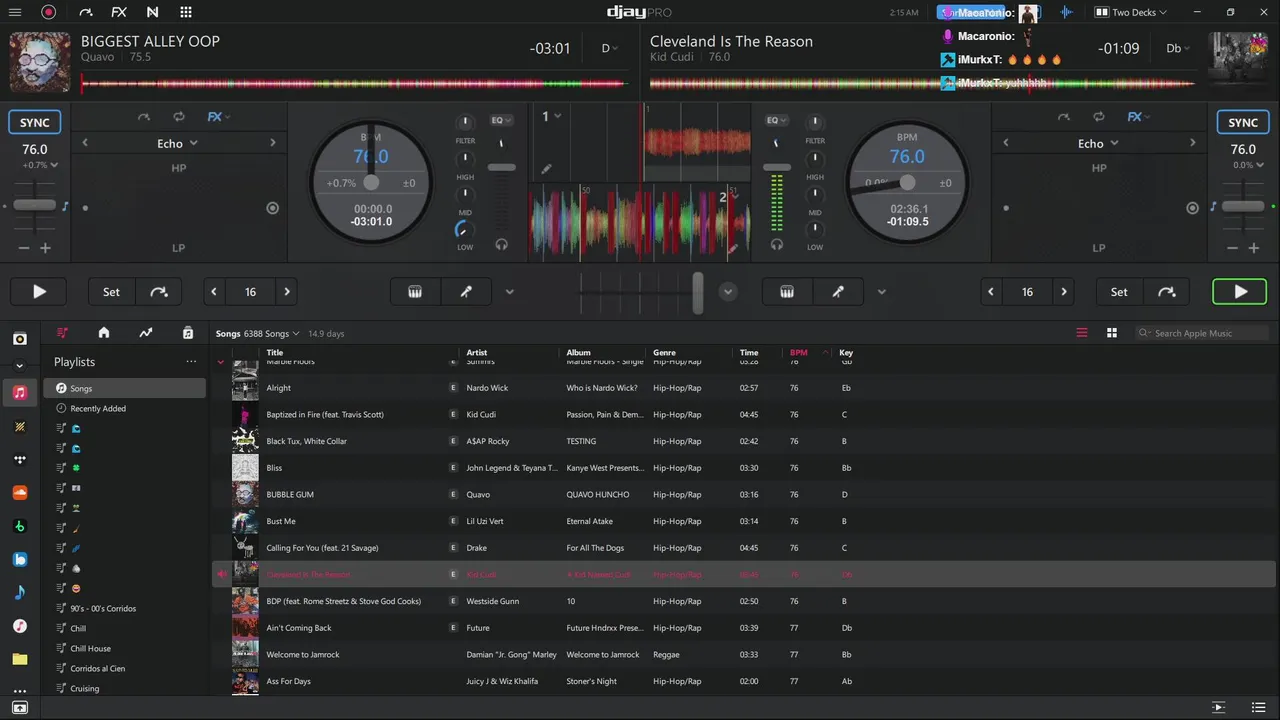Image resolution: width=1280 pixels, height=720 pixels.
Task: Increase right deck loop length from 16
Action: 1064,292
